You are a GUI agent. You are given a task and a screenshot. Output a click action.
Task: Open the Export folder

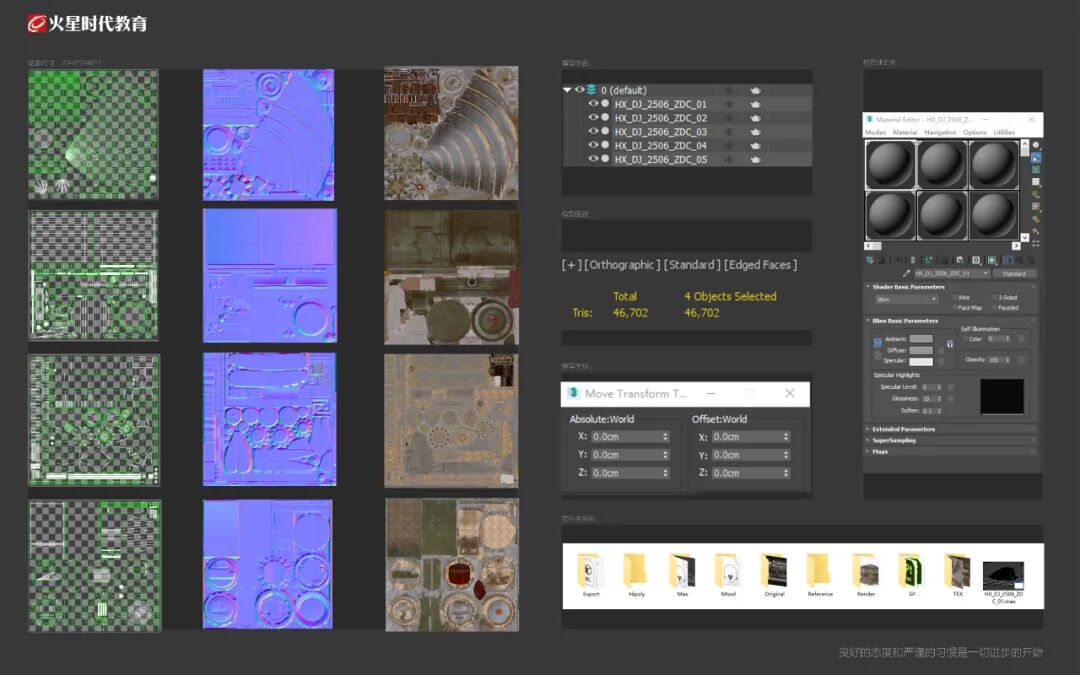click(591, 574)
